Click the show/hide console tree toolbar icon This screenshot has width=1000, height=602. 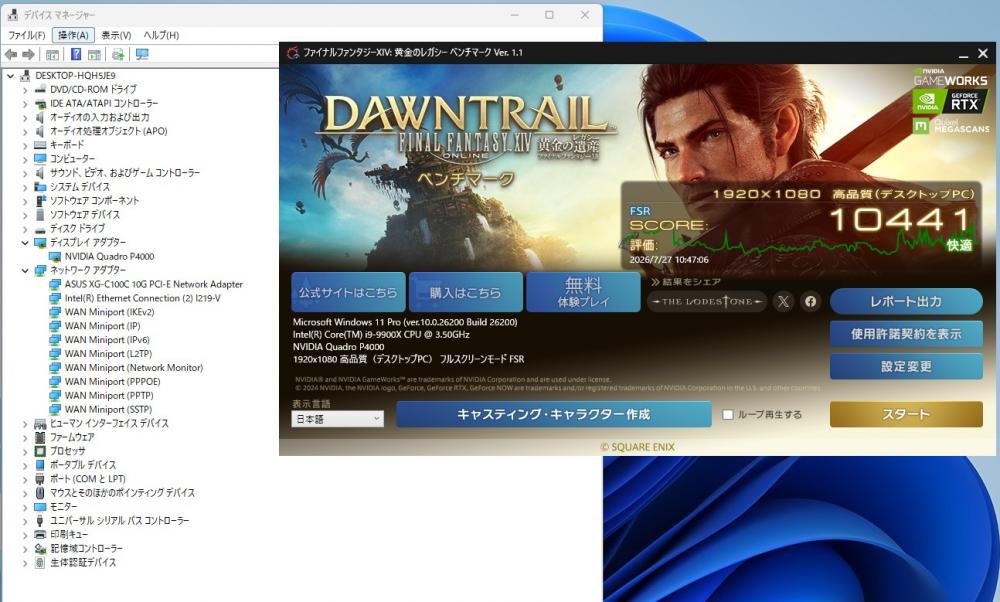tap(52, 55)
